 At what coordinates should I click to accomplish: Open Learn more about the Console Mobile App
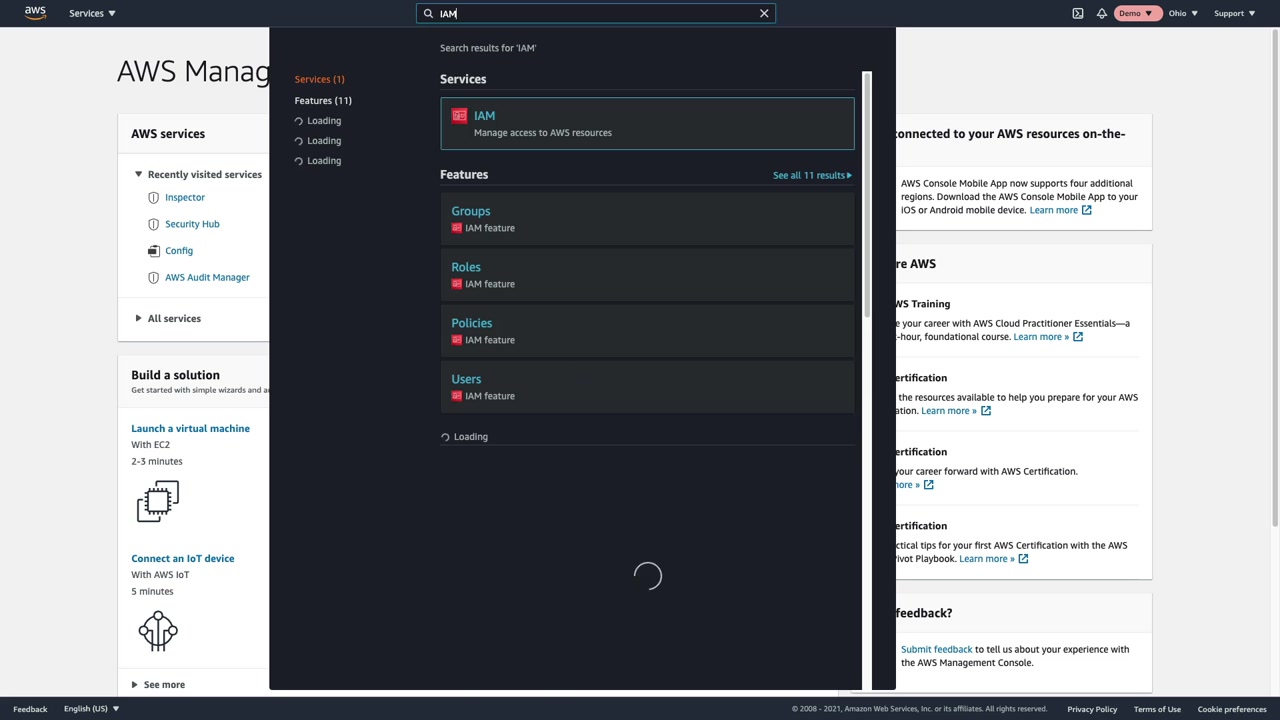click(x=1060, y=210)
